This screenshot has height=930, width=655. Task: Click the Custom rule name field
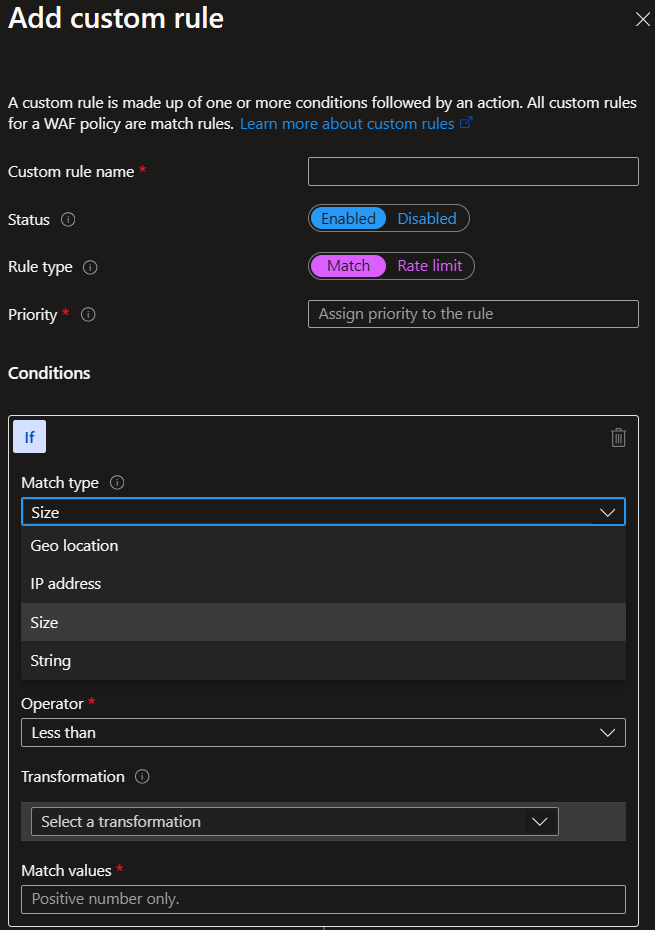(473, 172)
